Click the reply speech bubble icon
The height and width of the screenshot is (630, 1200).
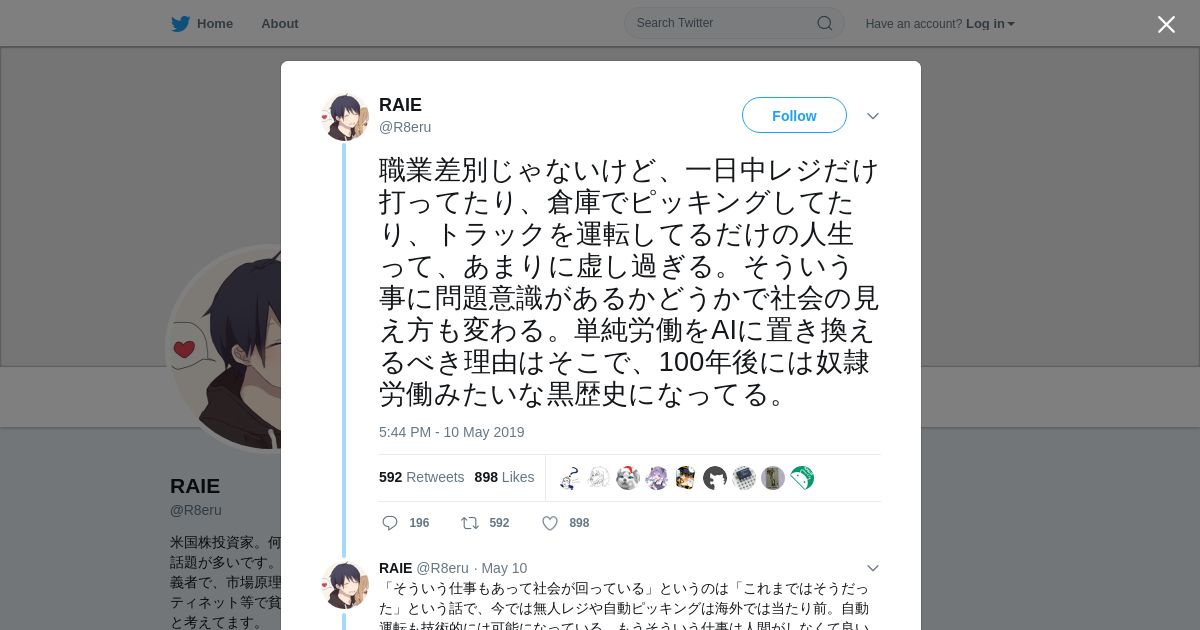point(390,523)
